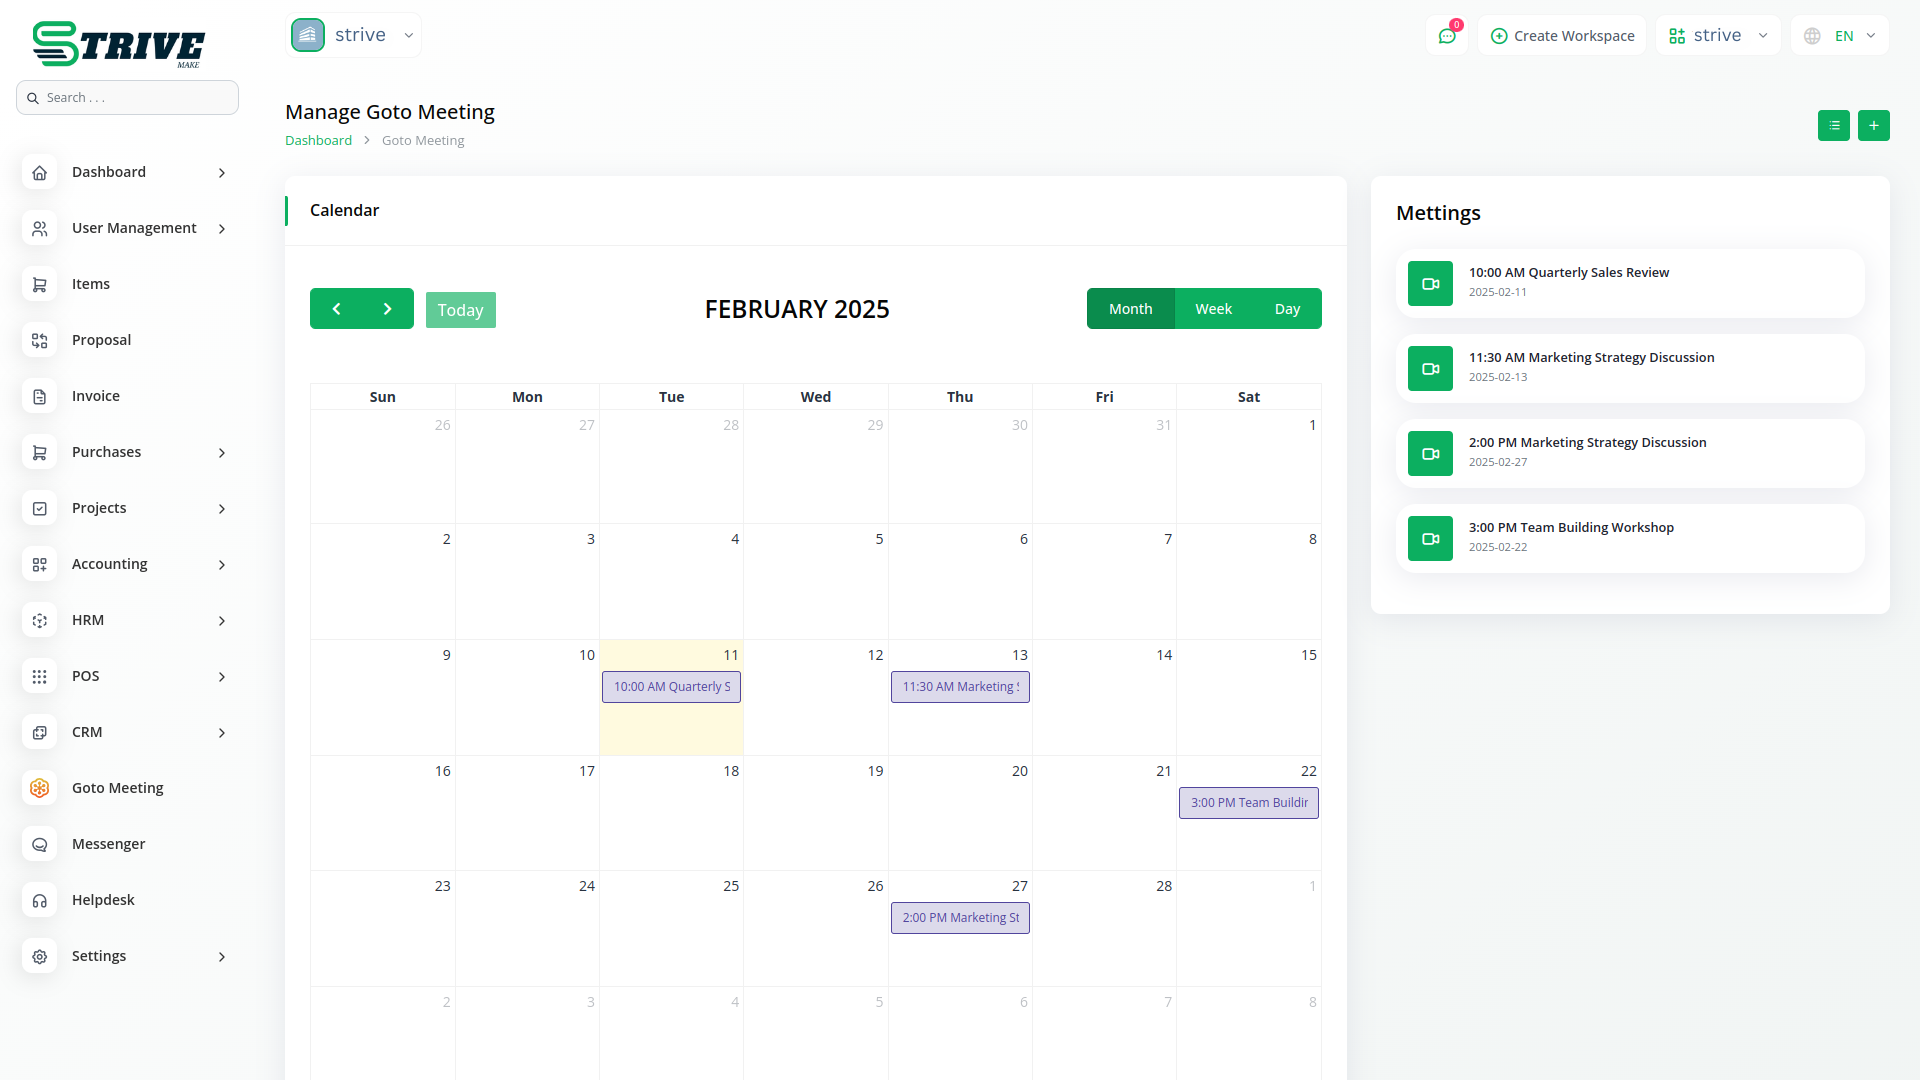Image resolution: width=1920 pixels, height=1080 pixels.
Task: Click the Dashboard breadcrumb link
Action: pos(318,141)
